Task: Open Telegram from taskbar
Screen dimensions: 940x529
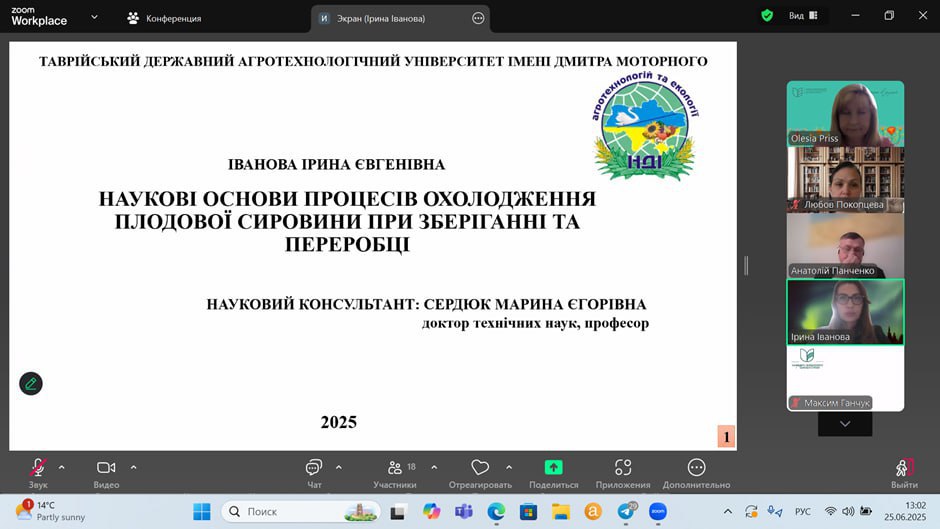Action: [626, 512]
